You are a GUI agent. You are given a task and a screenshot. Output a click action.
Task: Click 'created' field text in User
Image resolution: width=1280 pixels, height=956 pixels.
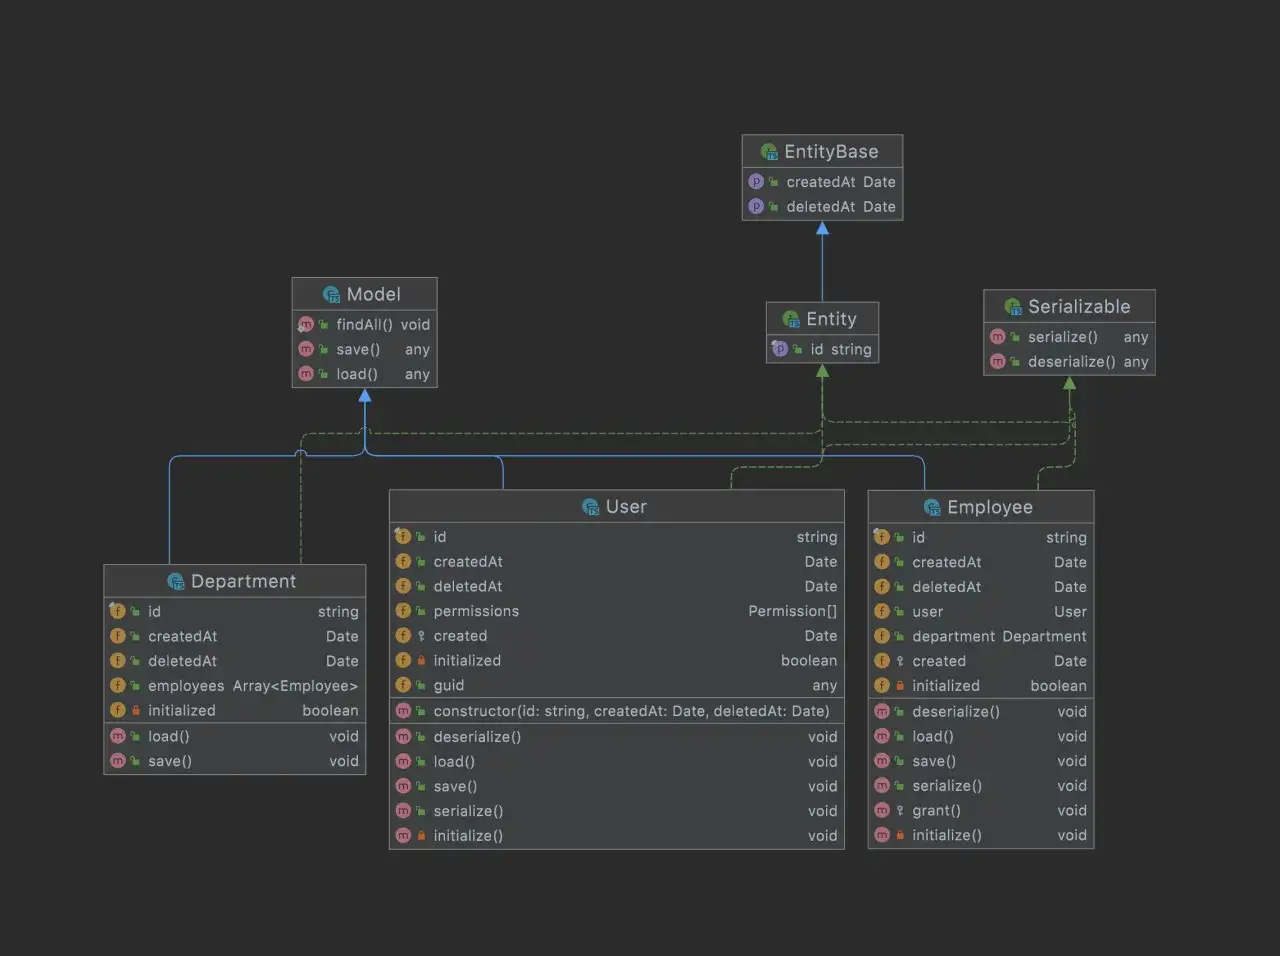click(x=460, y=636)
